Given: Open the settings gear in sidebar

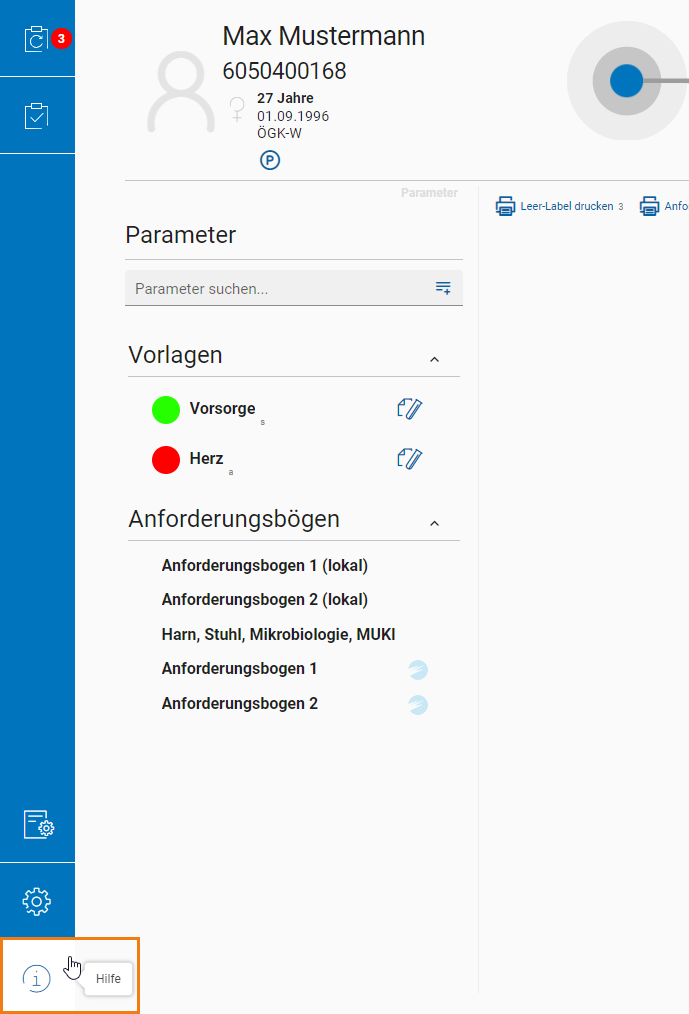Looking at the screenshot, I should tap(37, 901).
